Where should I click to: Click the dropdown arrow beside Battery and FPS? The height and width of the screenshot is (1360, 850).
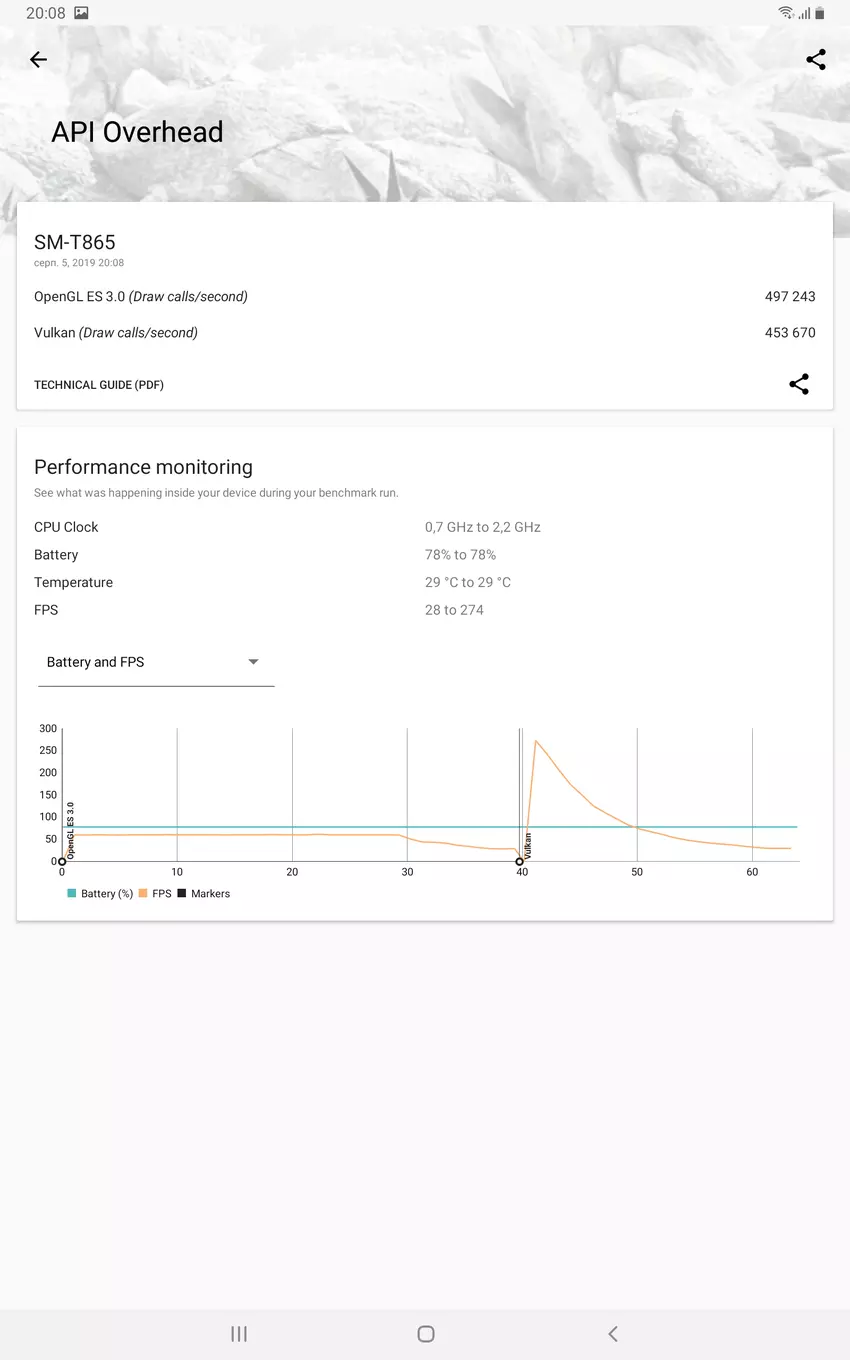[253, 662]
